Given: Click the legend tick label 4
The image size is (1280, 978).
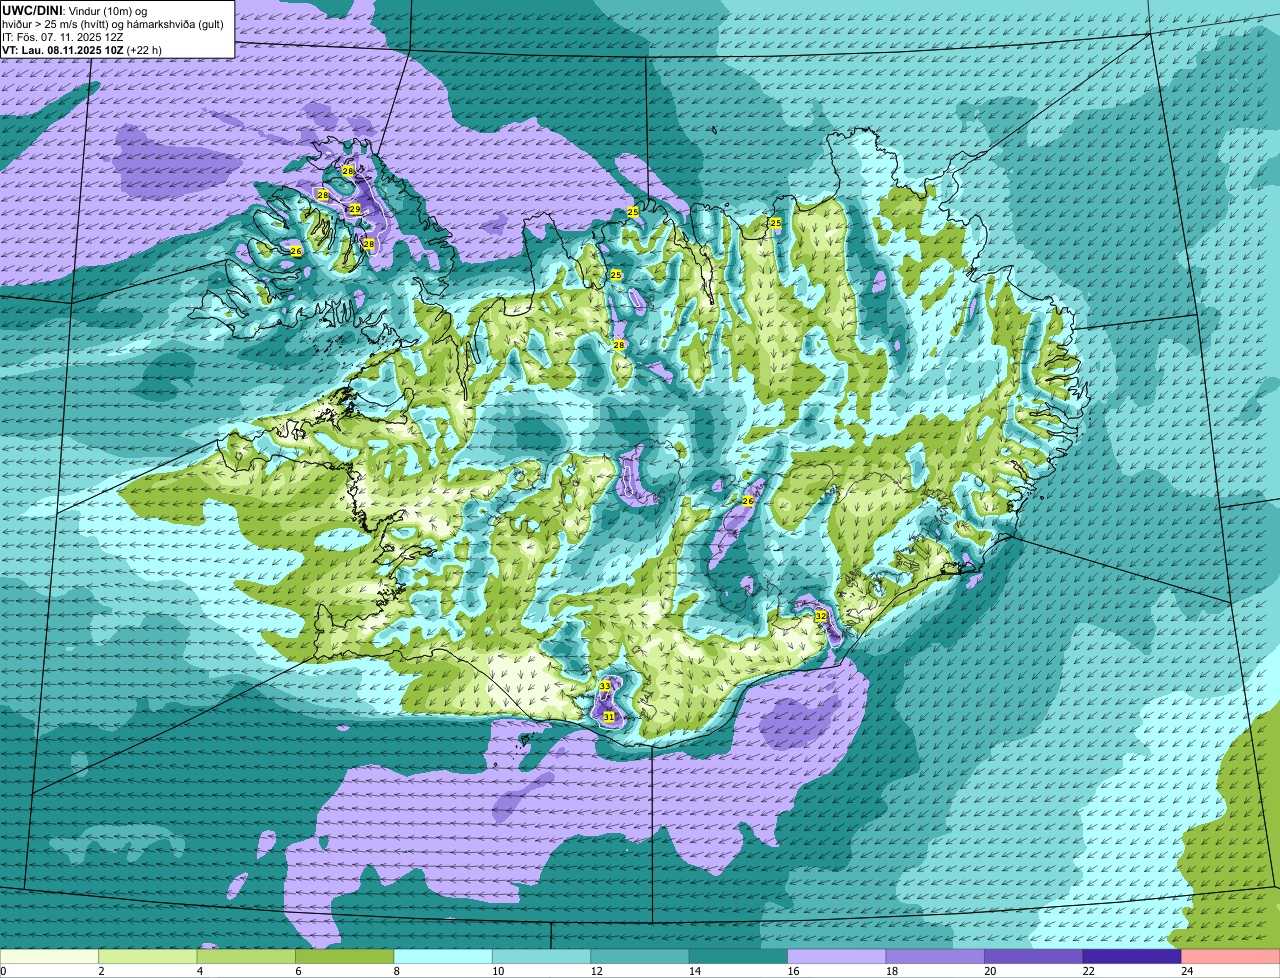Looking at the screenshot, I should pos(198,970).
